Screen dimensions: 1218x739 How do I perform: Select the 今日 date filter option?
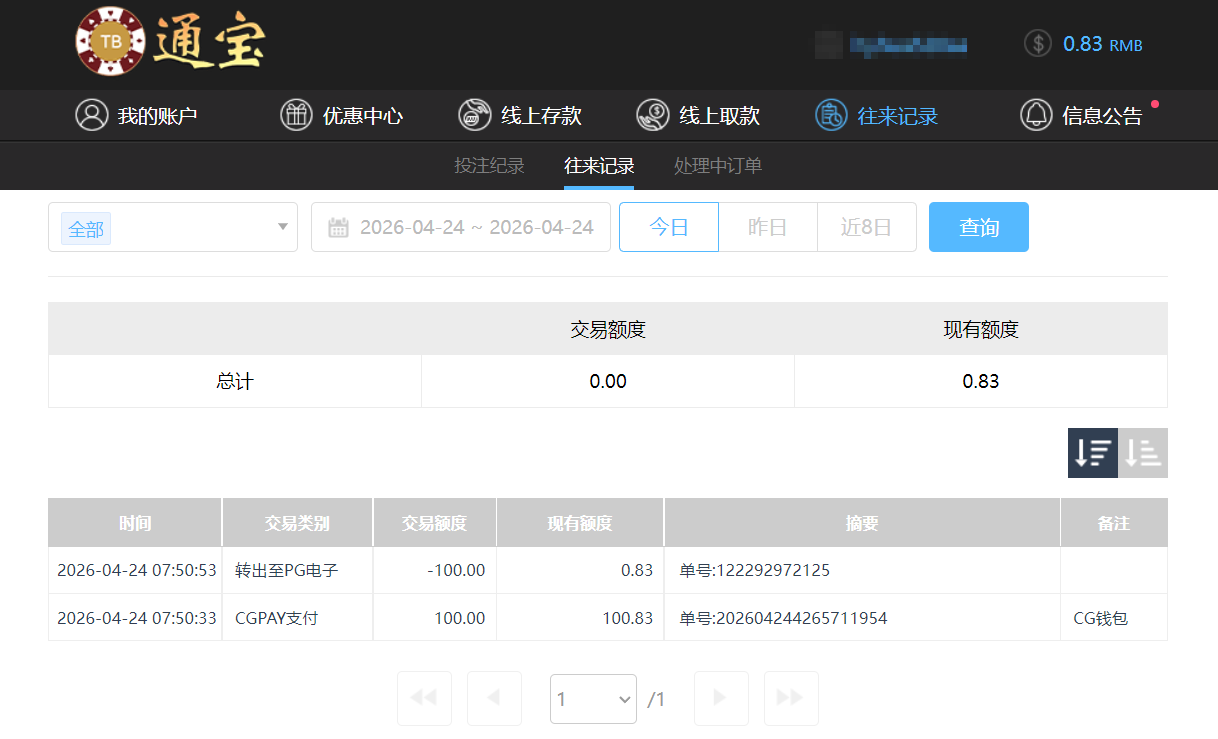(668, 226)
